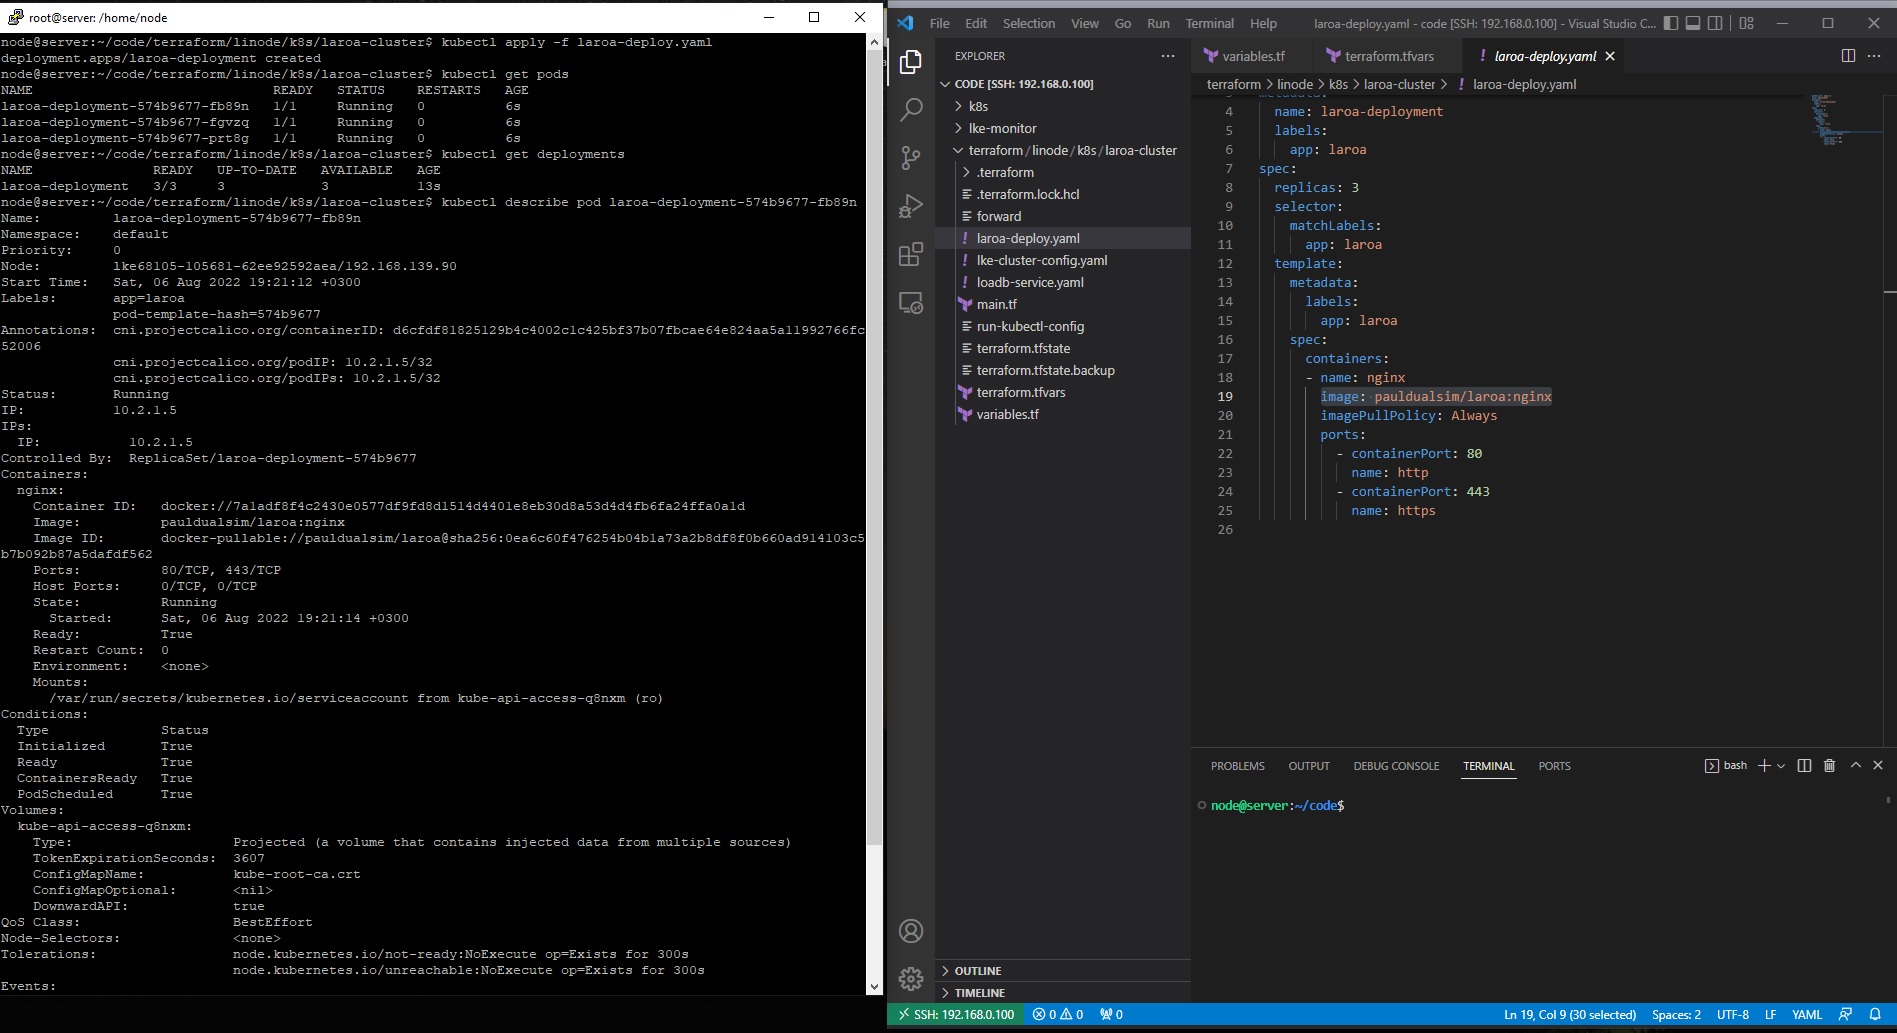Click the laroa-cluster breadcrumb segment

1399,84
